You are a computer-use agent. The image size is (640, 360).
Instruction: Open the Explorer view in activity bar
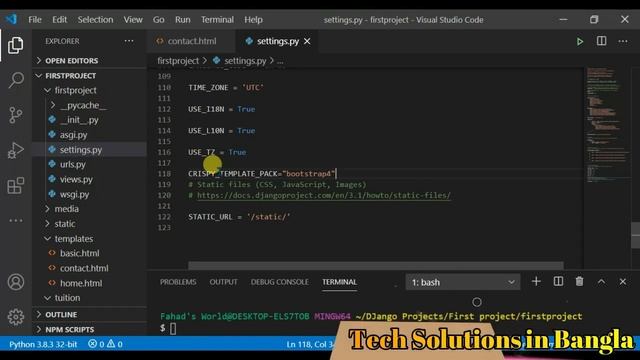16,45
